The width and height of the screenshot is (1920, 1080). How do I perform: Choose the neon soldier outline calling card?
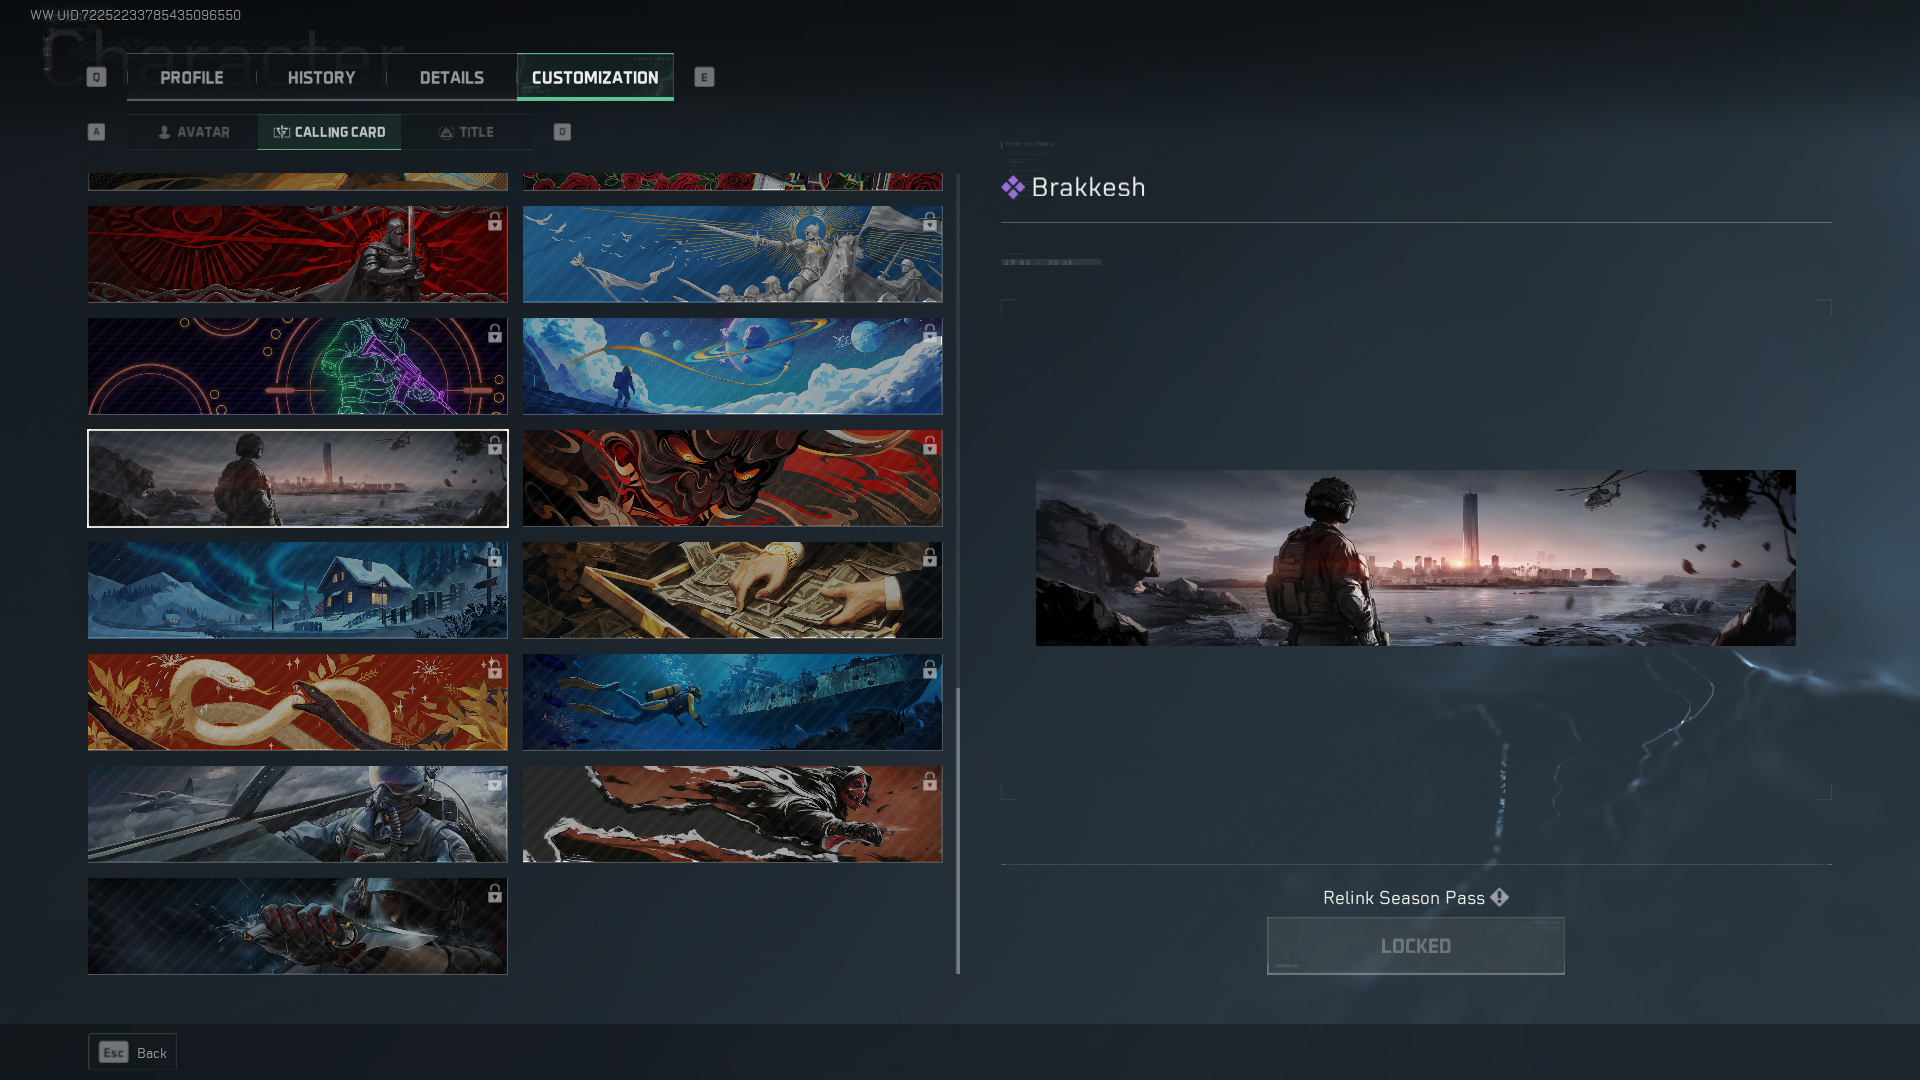tap(297, 366)
